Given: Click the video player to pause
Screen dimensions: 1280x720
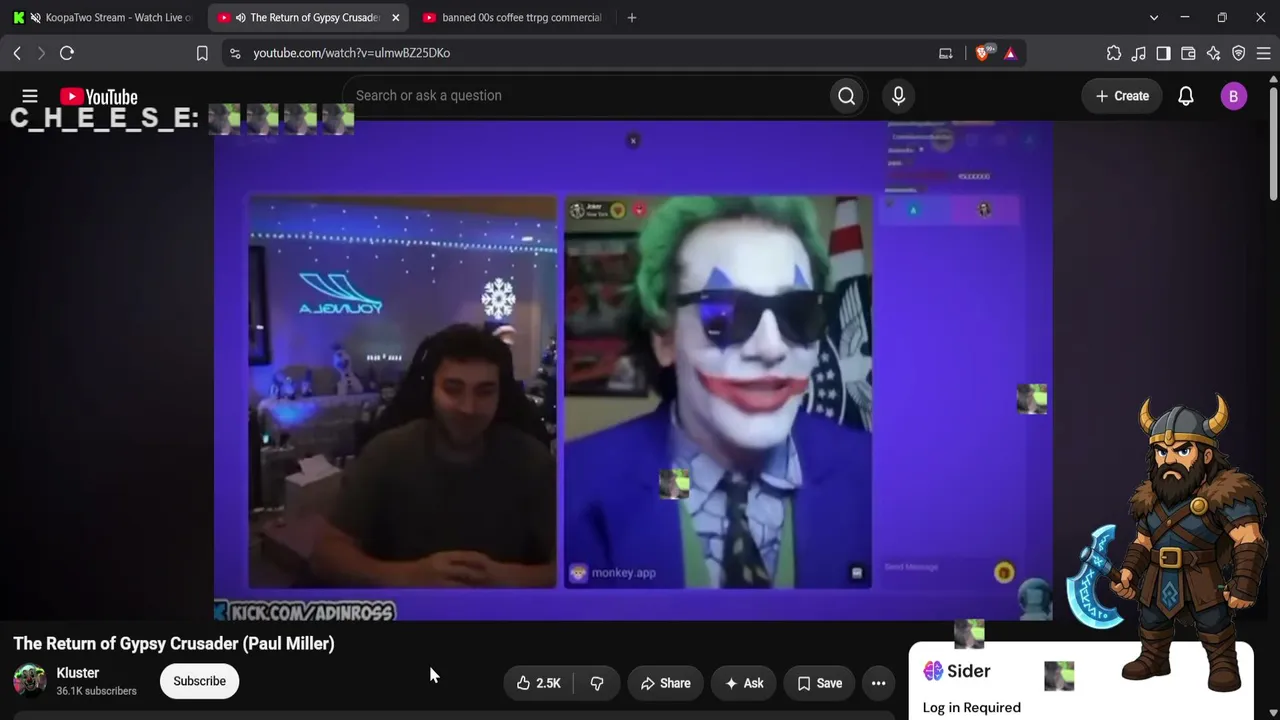Looking at the screenshot, I should point(633,371).
